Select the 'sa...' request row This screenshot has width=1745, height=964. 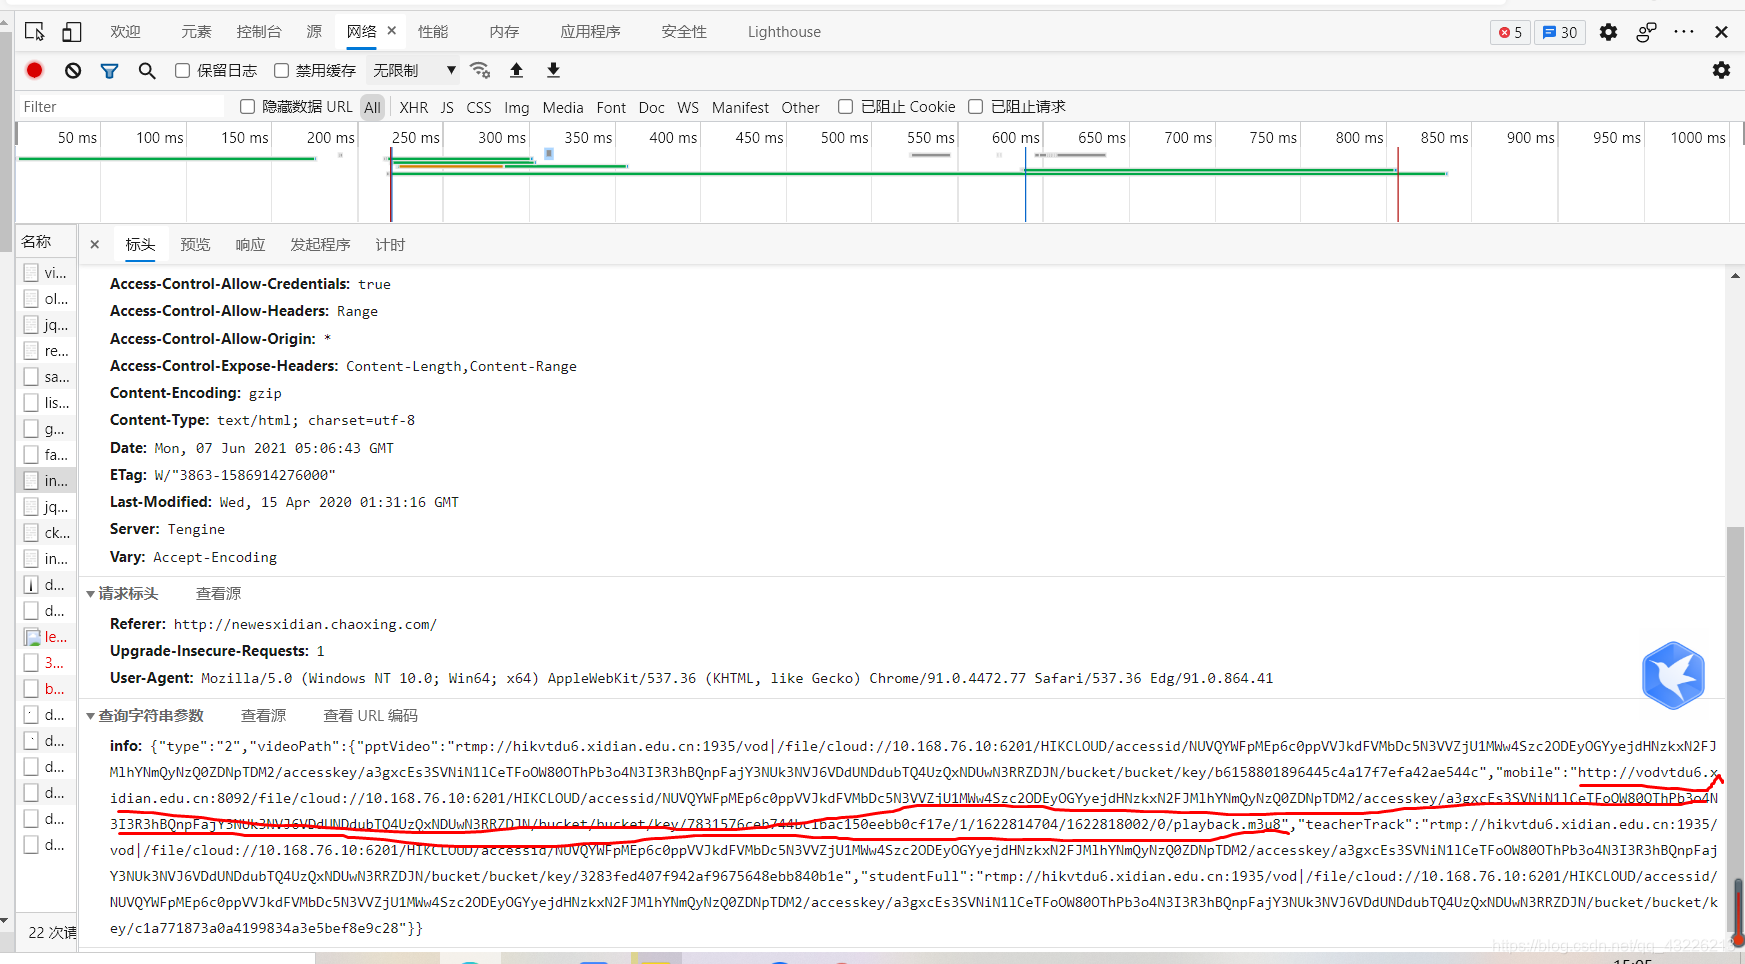coord(46,377)
